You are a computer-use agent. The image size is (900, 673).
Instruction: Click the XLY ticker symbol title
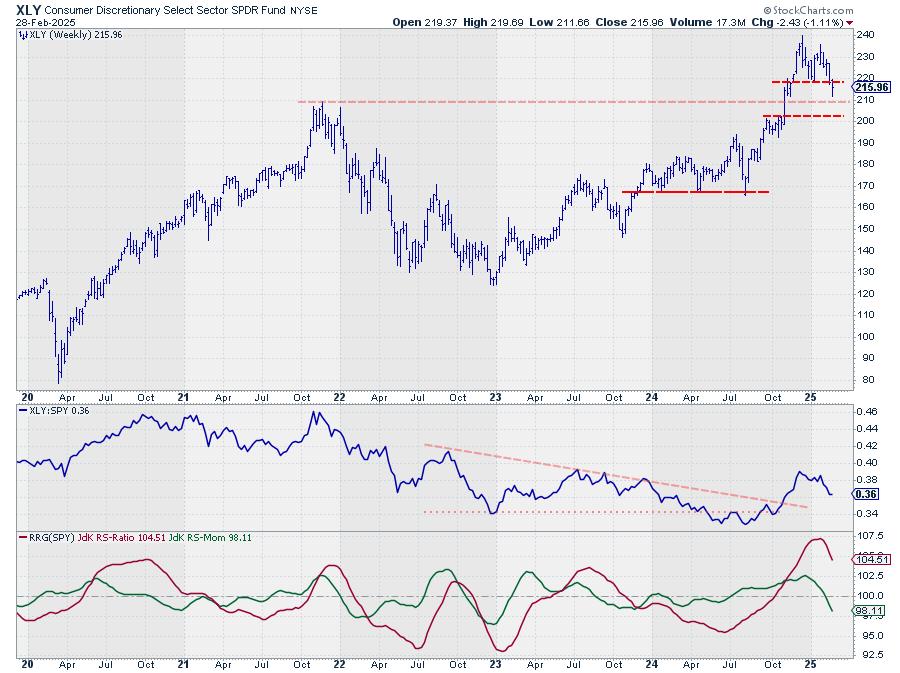[x=27, y=8]
